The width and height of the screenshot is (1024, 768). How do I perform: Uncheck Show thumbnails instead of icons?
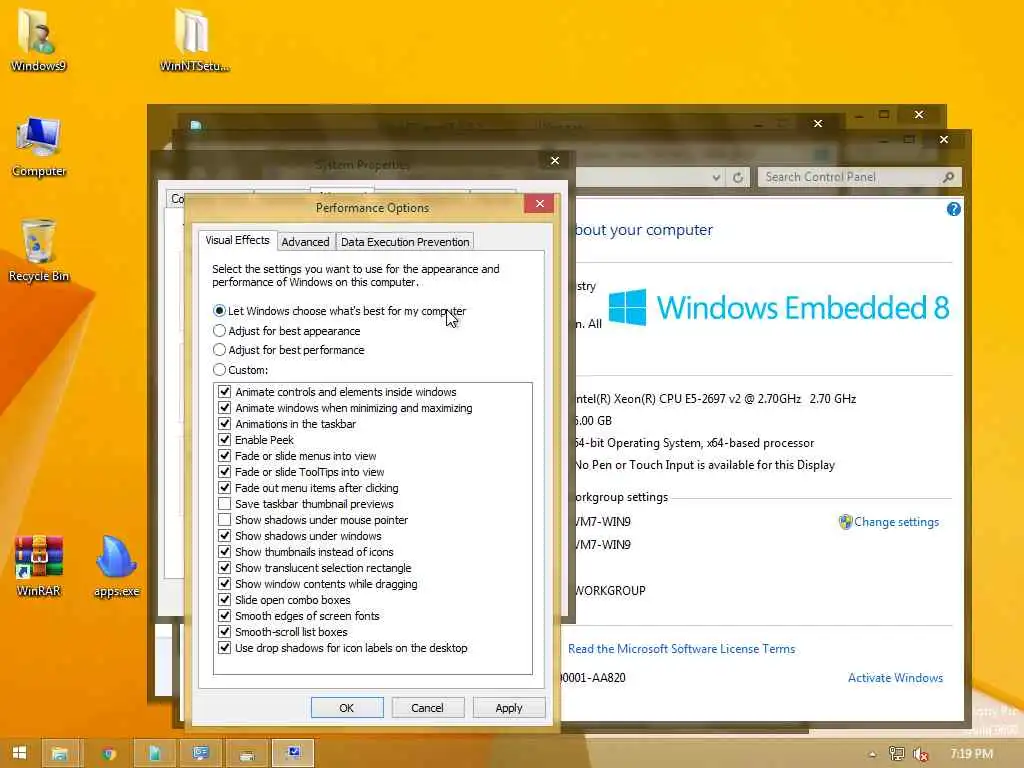coord(225,552)
